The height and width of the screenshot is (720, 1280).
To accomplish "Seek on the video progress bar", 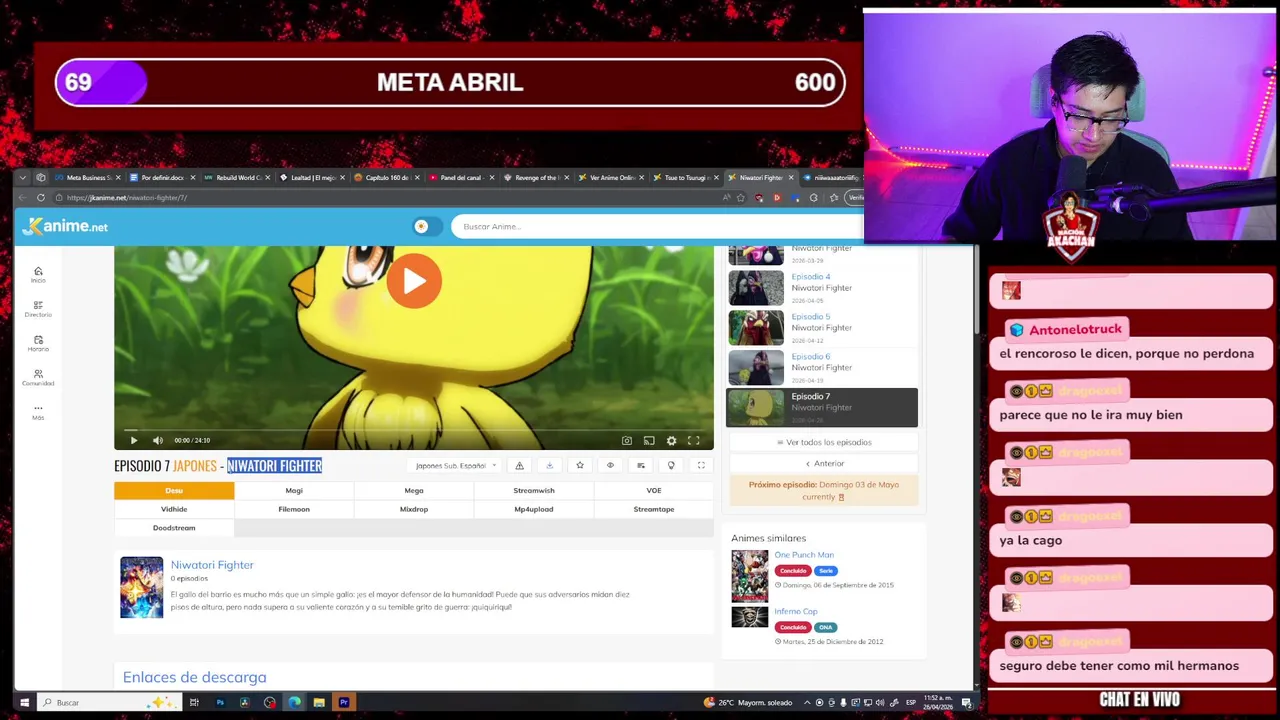I will pyautogui.click(x=414, y=429).
